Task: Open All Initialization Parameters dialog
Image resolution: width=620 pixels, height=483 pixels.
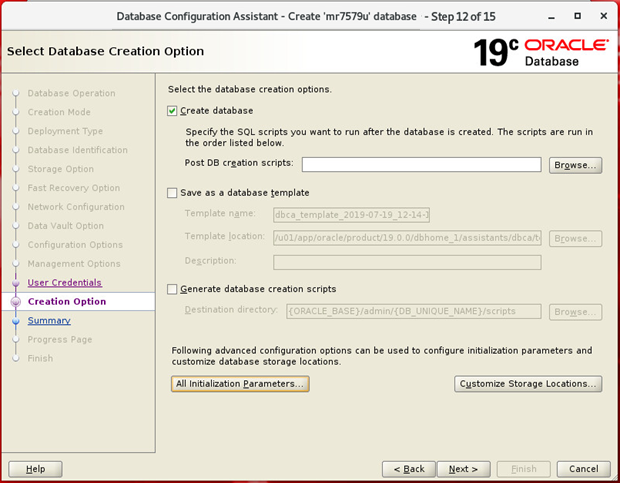Action: 240,384
